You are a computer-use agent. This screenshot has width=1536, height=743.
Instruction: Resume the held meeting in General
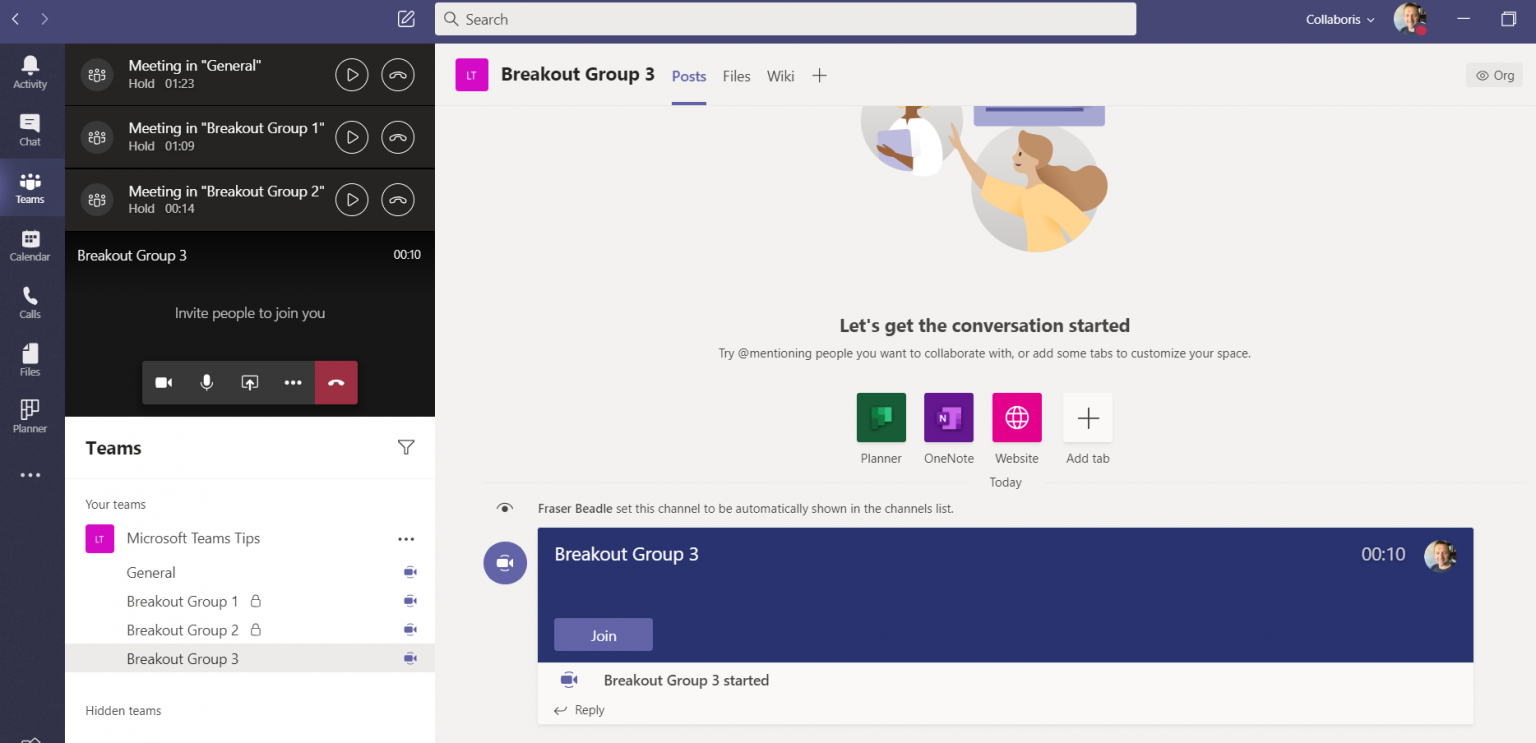[351, 74]
